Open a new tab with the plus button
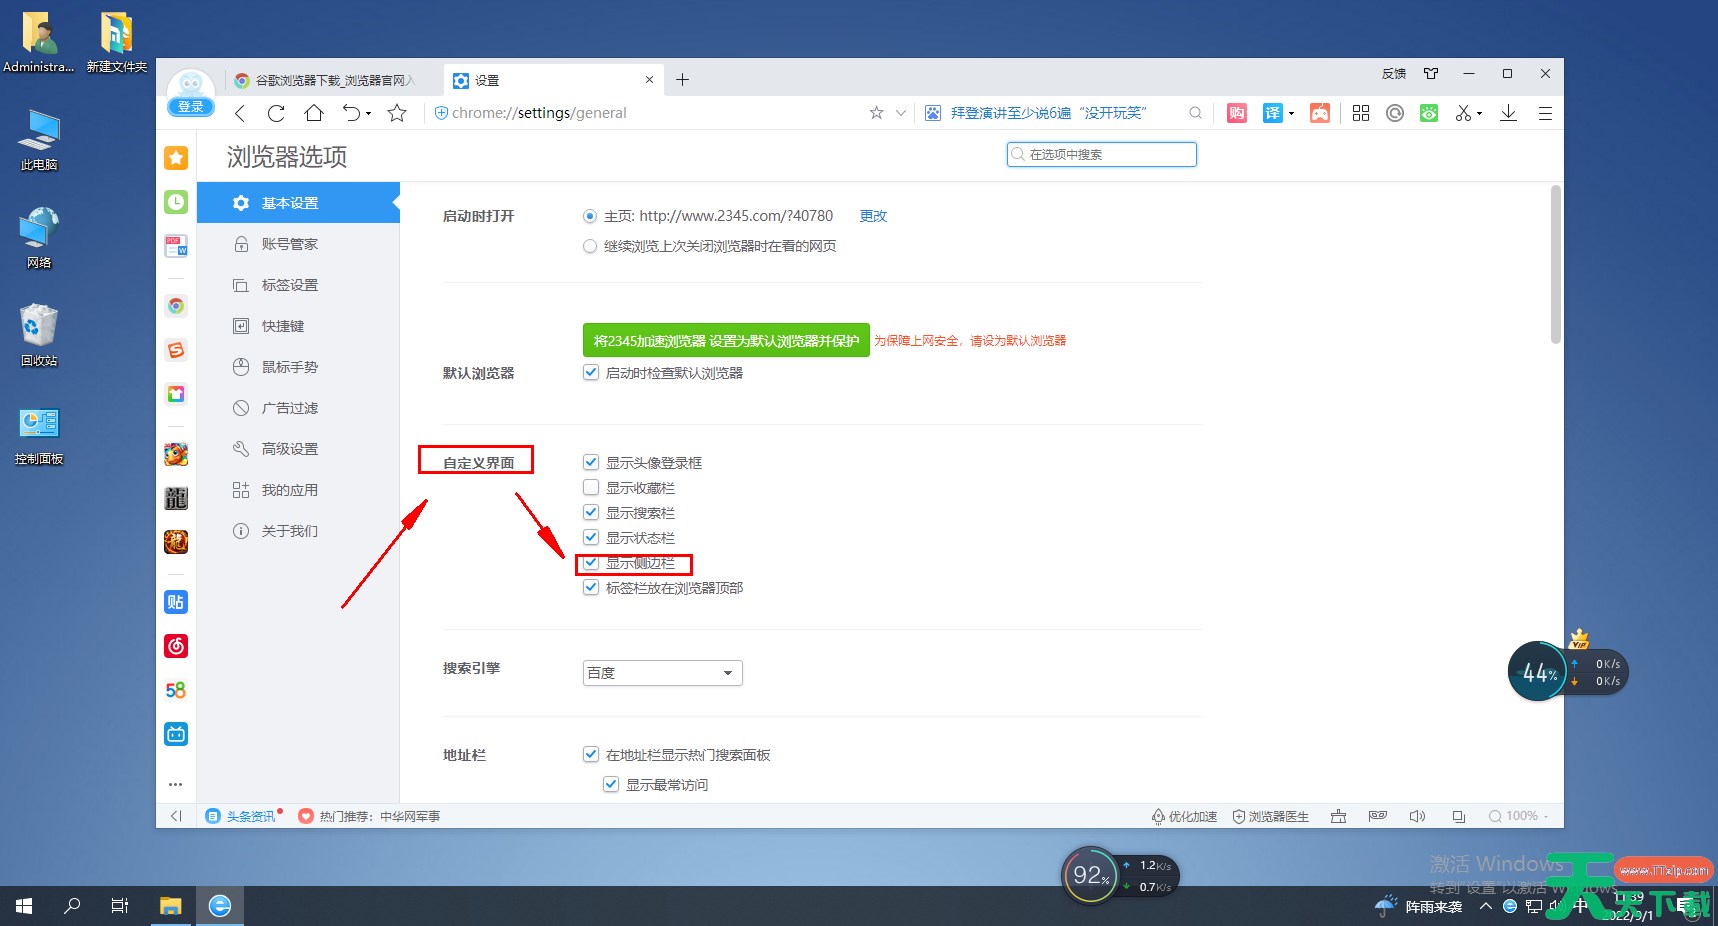The height and width of the screenshot is (926, 1718). click(682, 80)
